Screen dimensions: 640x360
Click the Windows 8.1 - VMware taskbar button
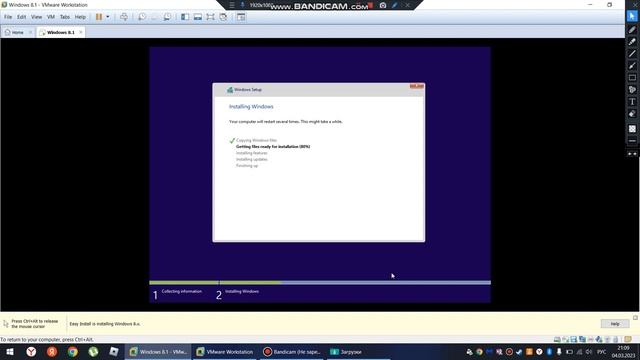pyautogui.click(x=158, y=351)
